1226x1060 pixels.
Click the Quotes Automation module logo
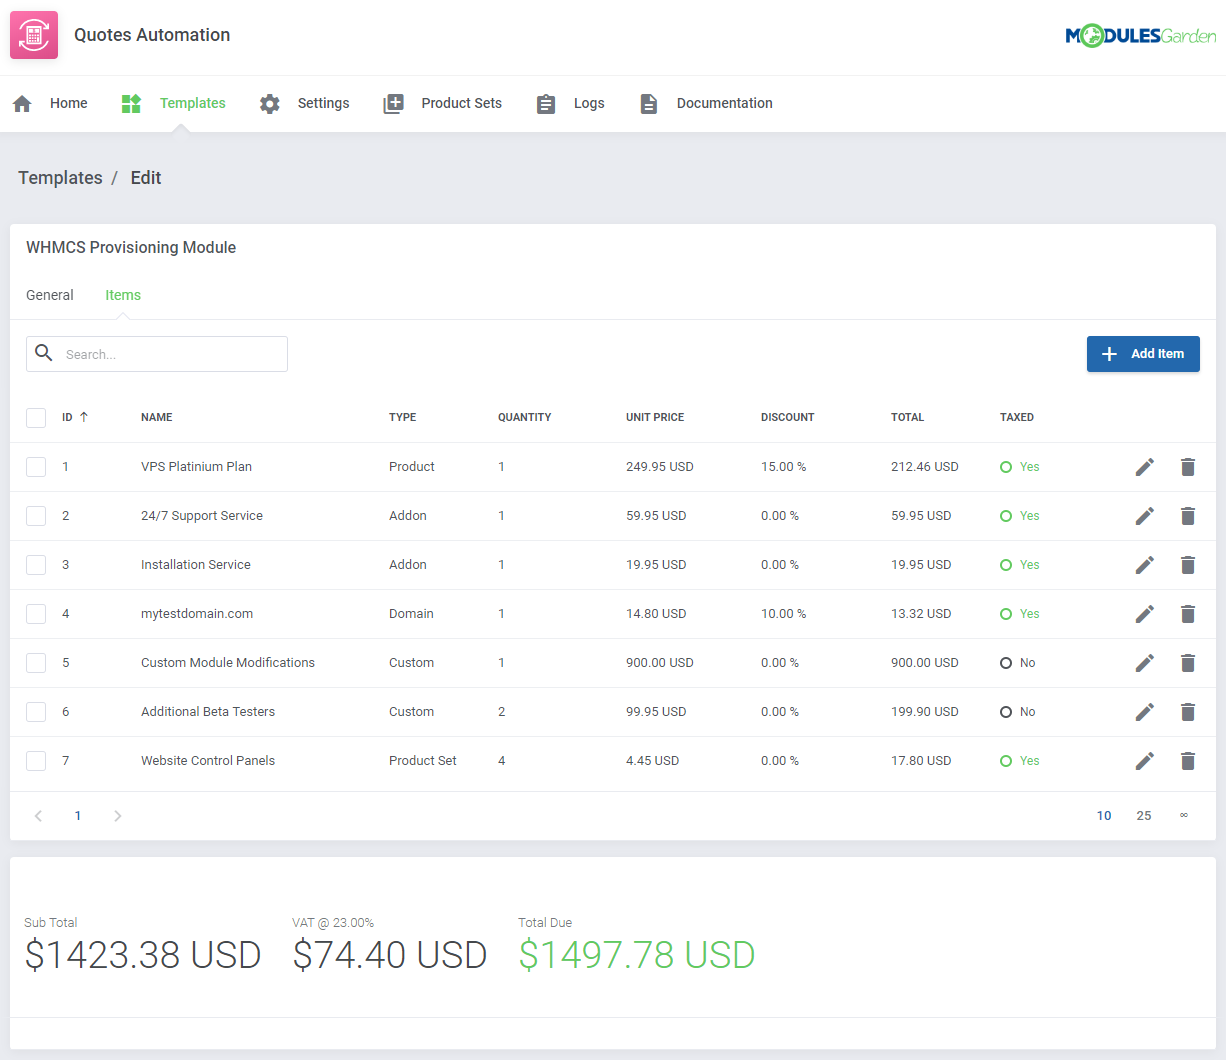pos(33,34)
